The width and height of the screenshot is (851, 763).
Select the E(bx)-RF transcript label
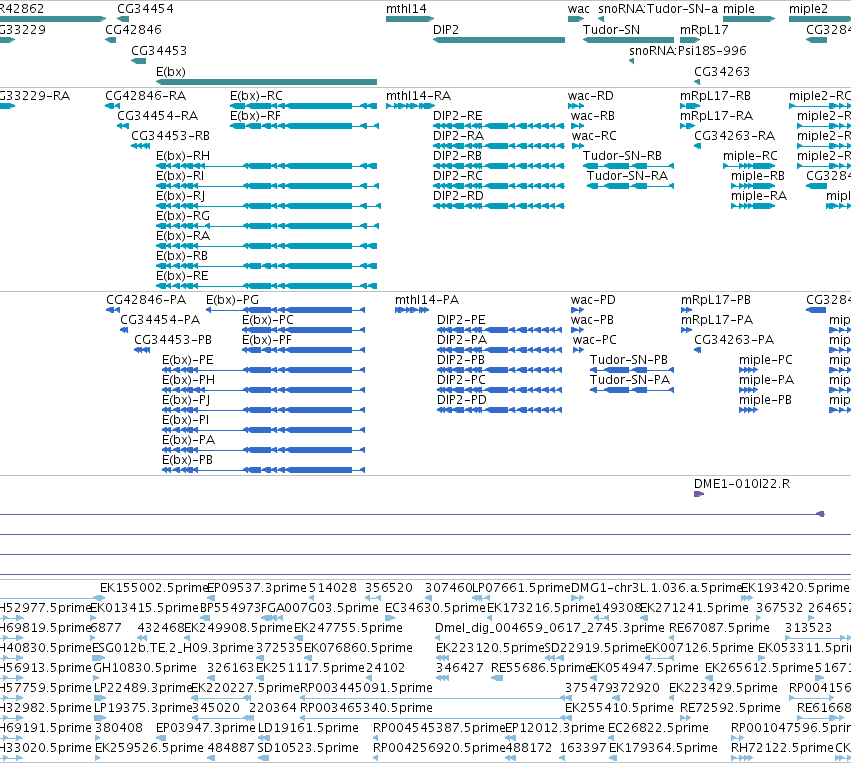pos(255,116)
